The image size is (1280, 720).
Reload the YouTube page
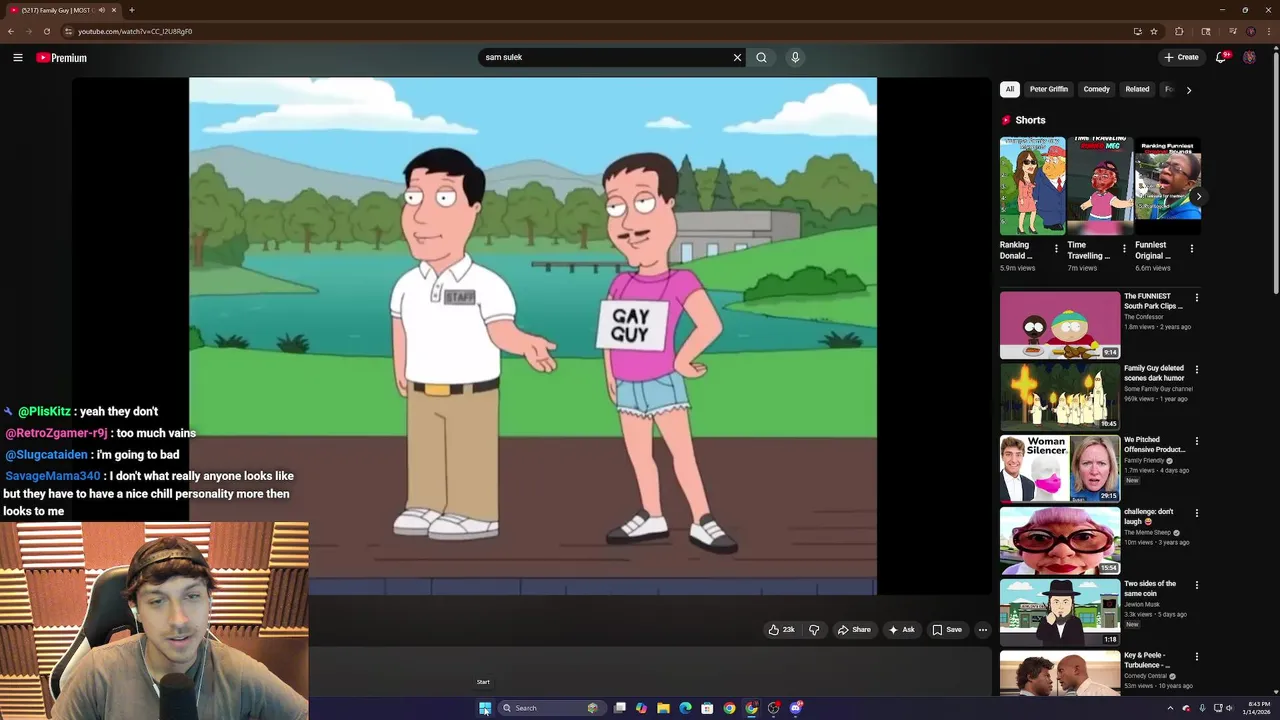46,31
